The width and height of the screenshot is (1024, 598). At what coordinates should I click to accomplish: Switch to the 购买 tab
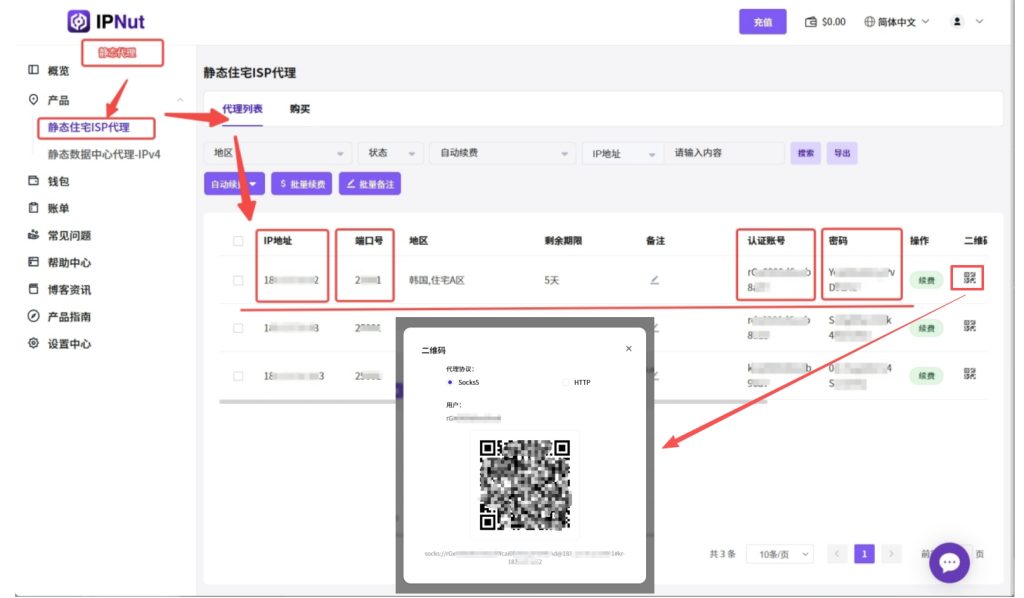click(300, 109)
